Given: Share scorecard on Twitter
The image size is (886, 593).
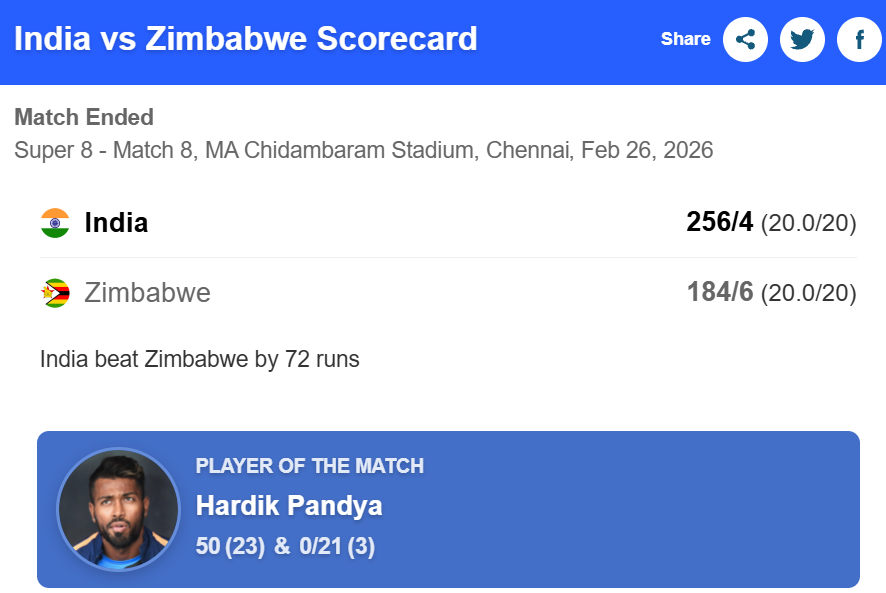Looking at the screenshot, I should [x=802, y=40].
